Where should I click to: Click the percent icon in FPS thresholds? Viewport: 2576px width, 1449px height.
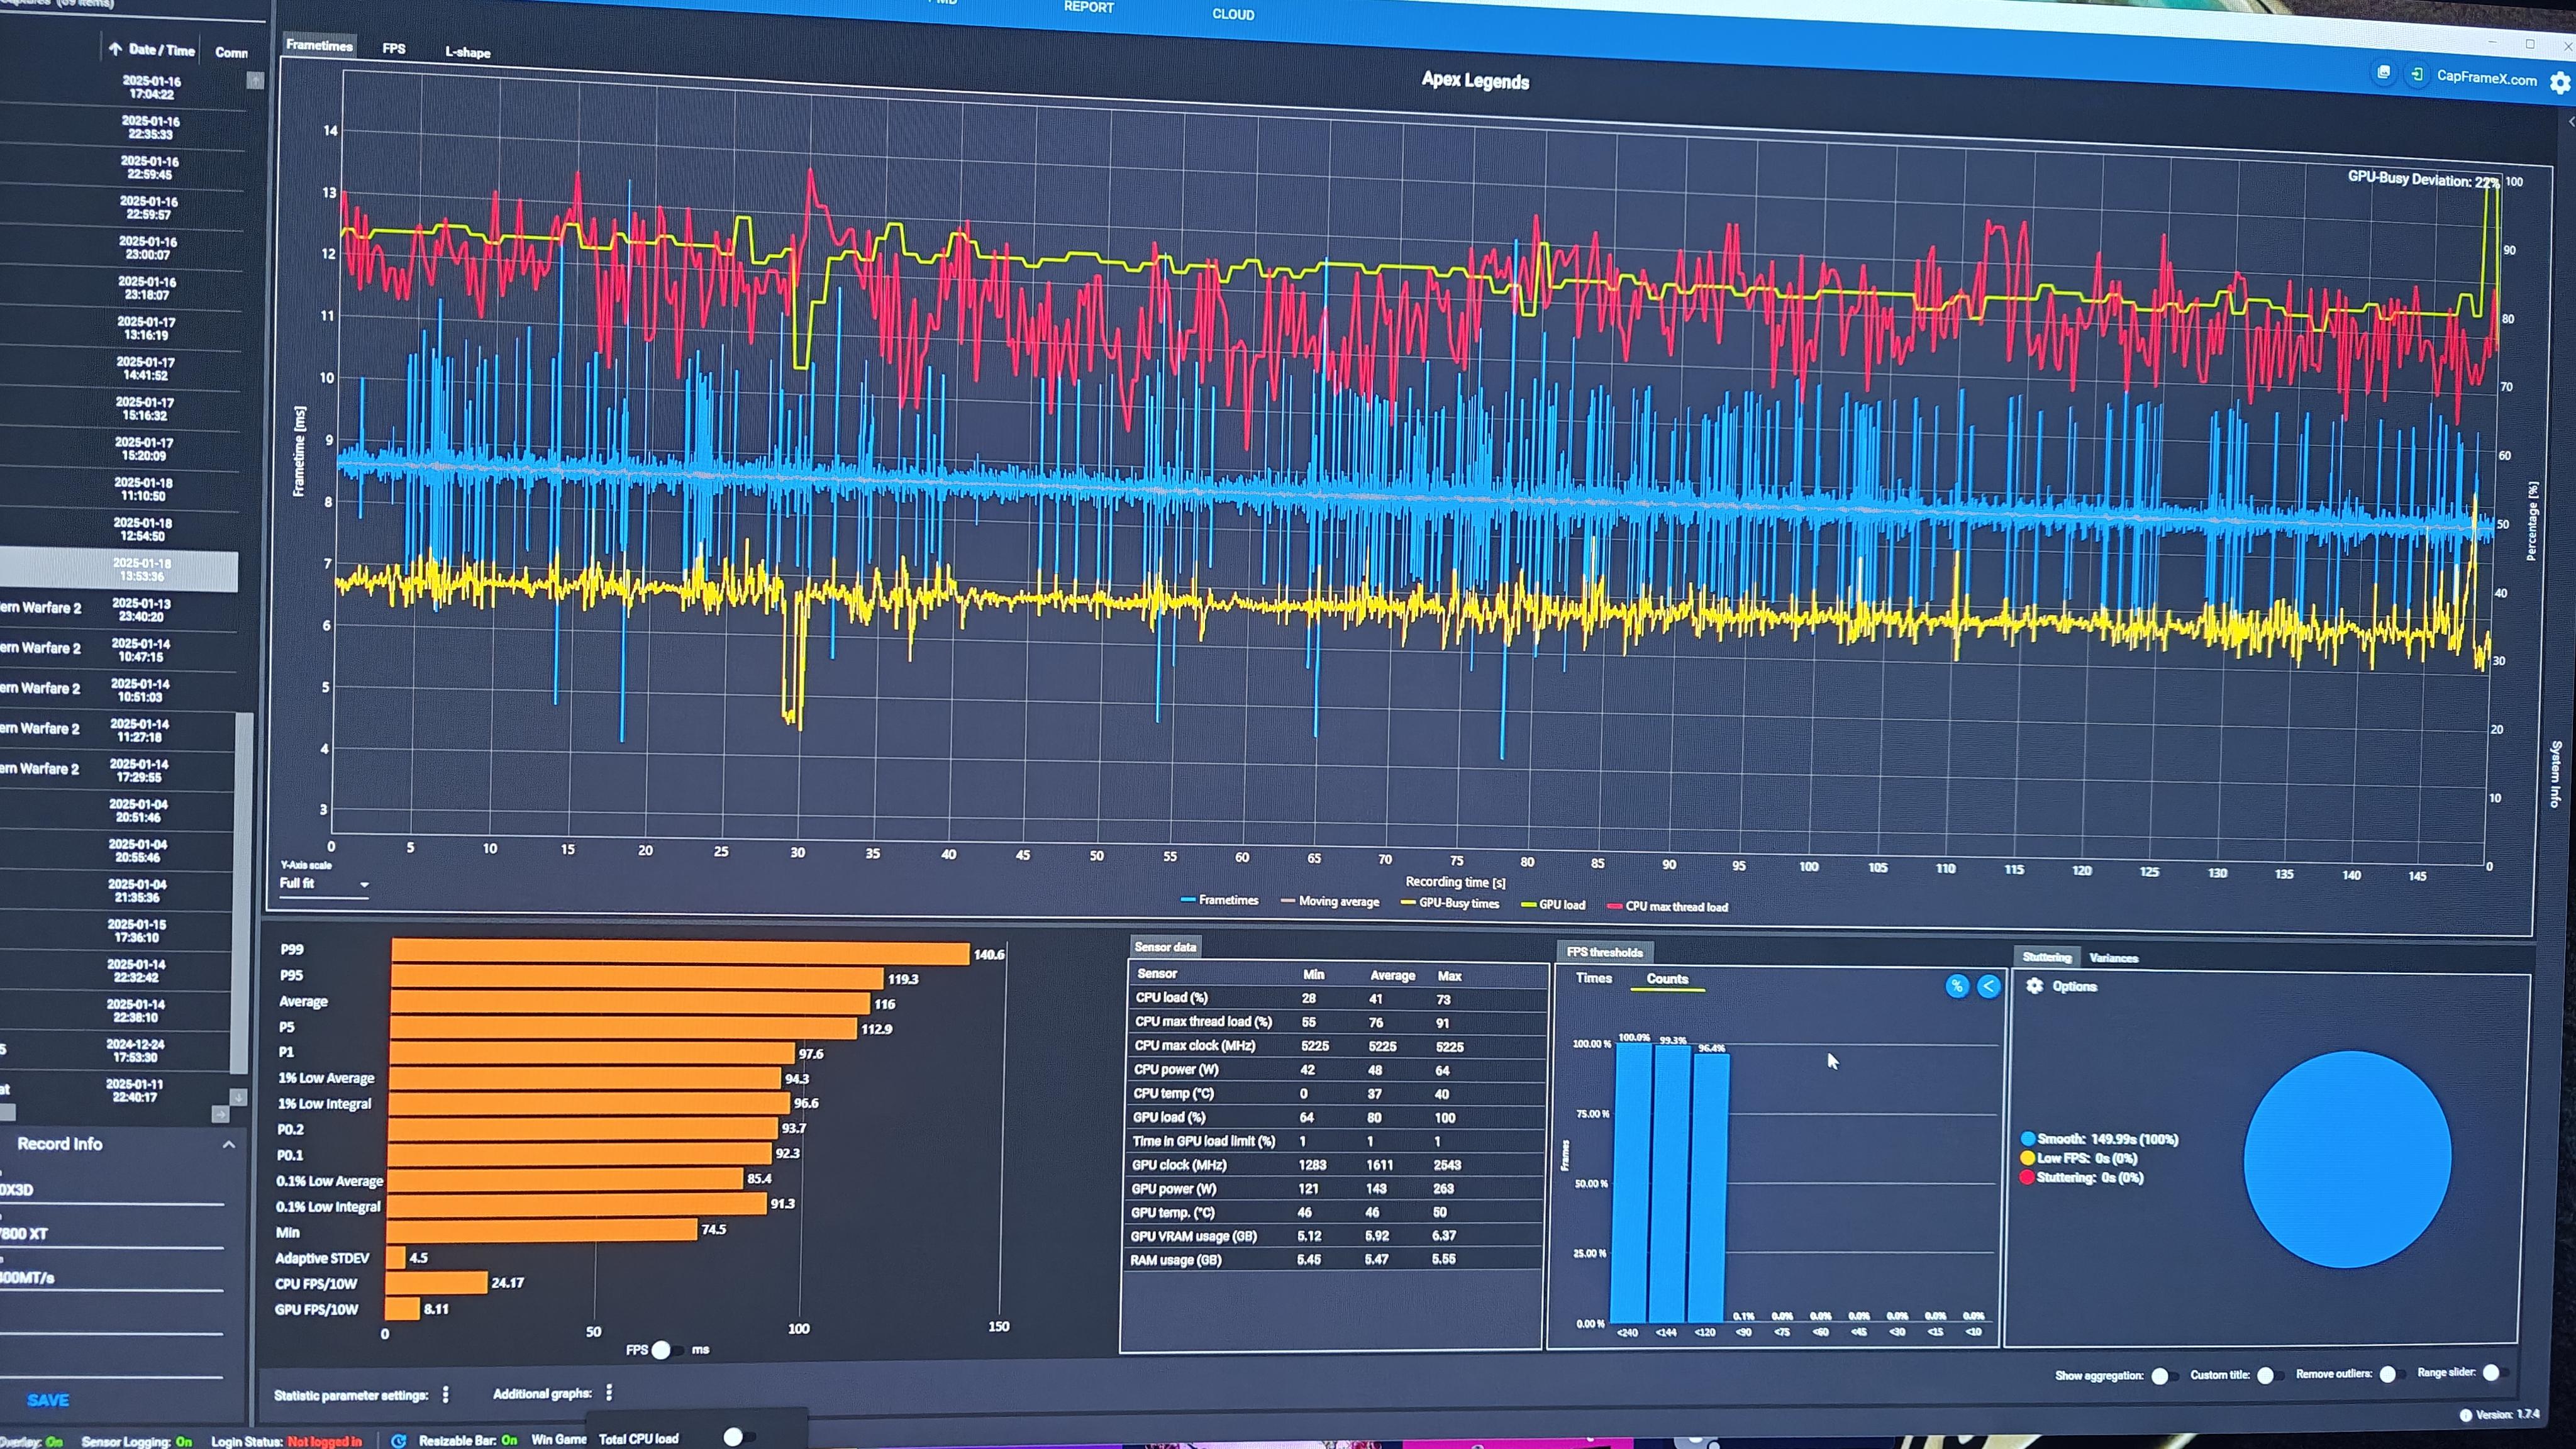pyautogui.click(x=1956, y=986)
